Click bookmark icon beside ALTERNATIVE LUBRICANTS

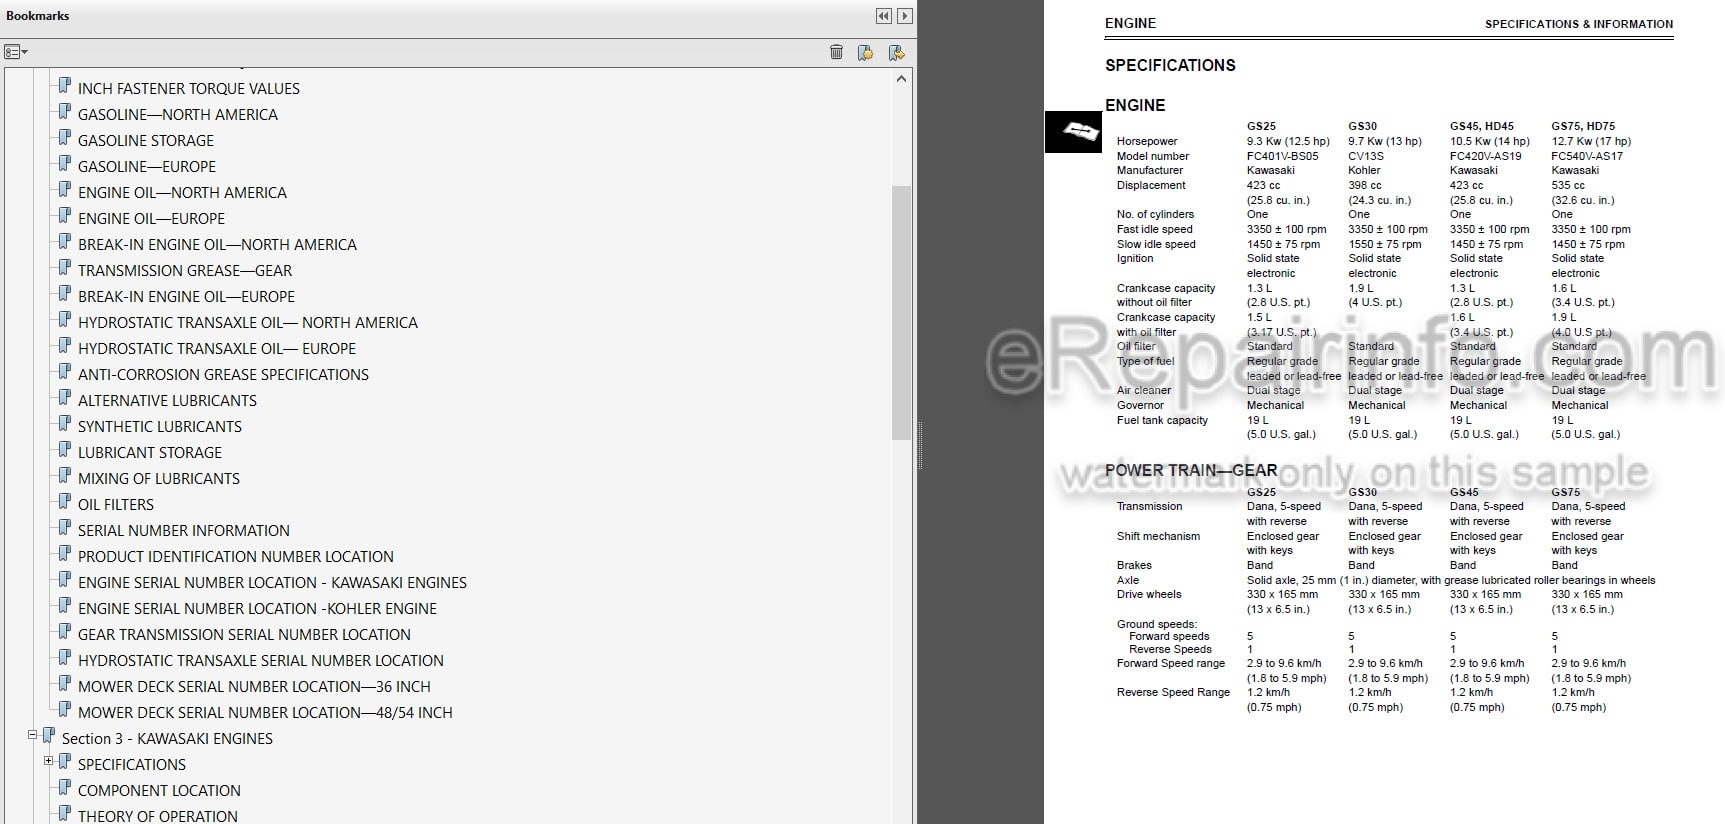(65, 398)
